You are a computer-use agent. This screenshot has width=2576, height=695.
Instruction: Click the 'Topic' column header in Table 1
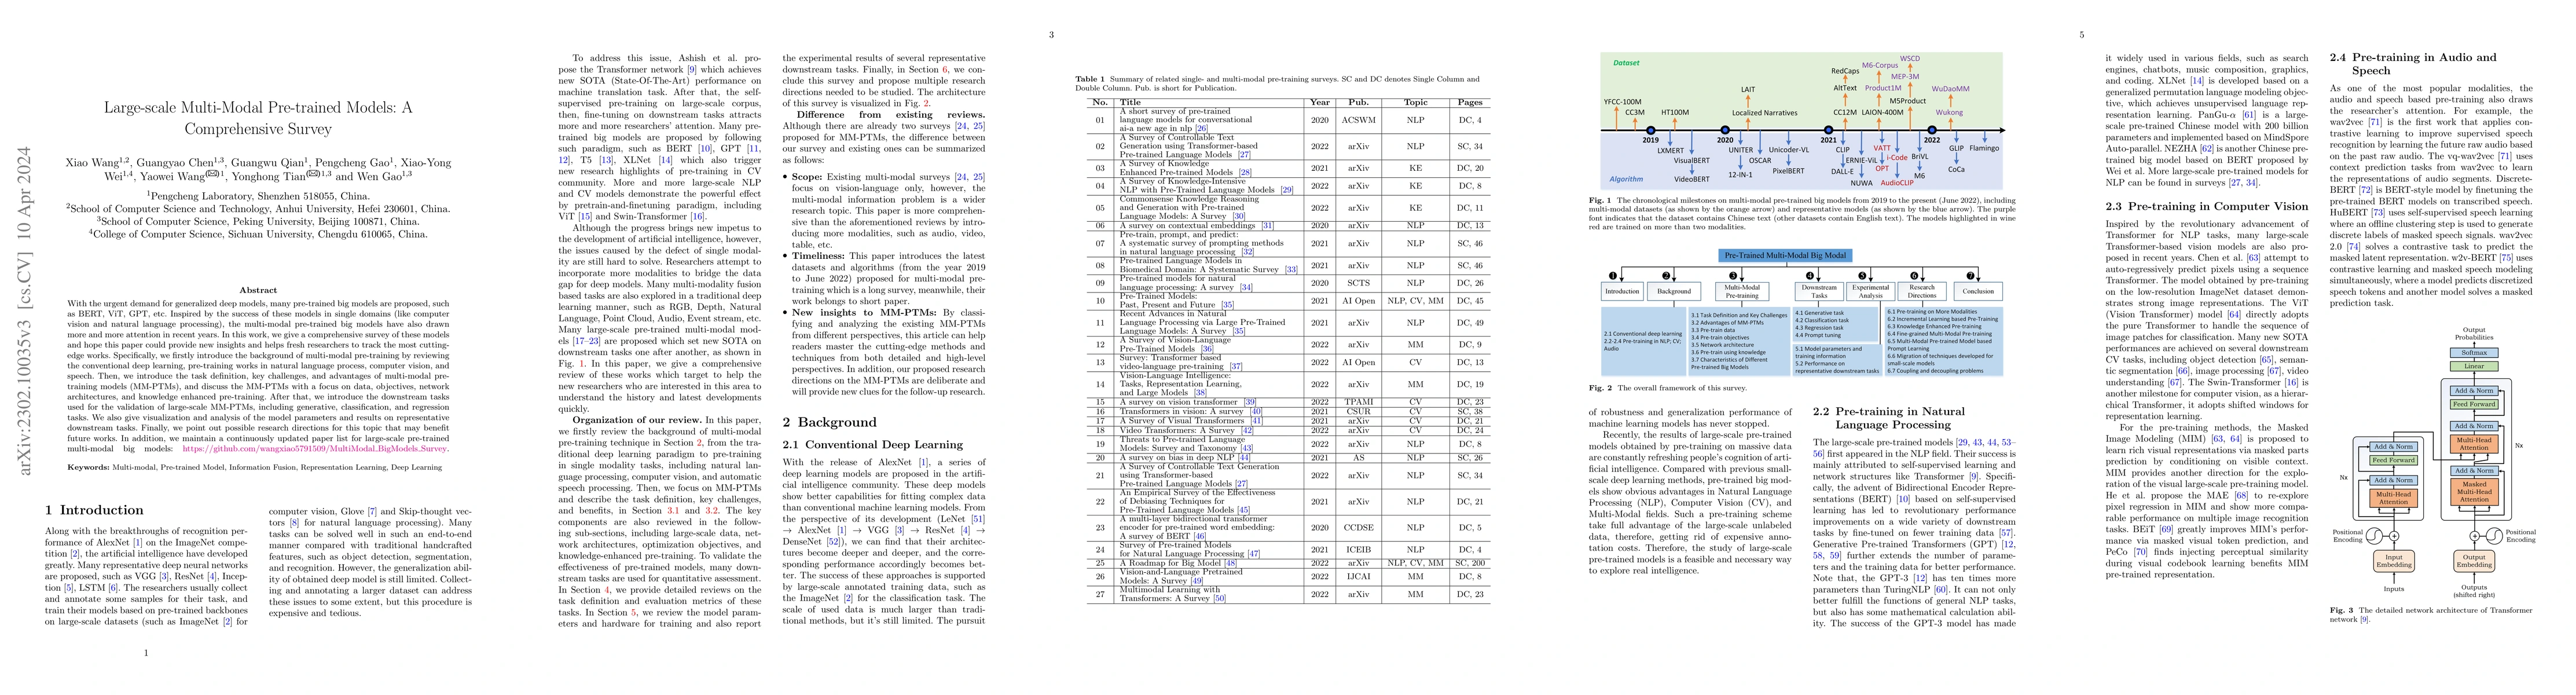(x=1415, y=102)
